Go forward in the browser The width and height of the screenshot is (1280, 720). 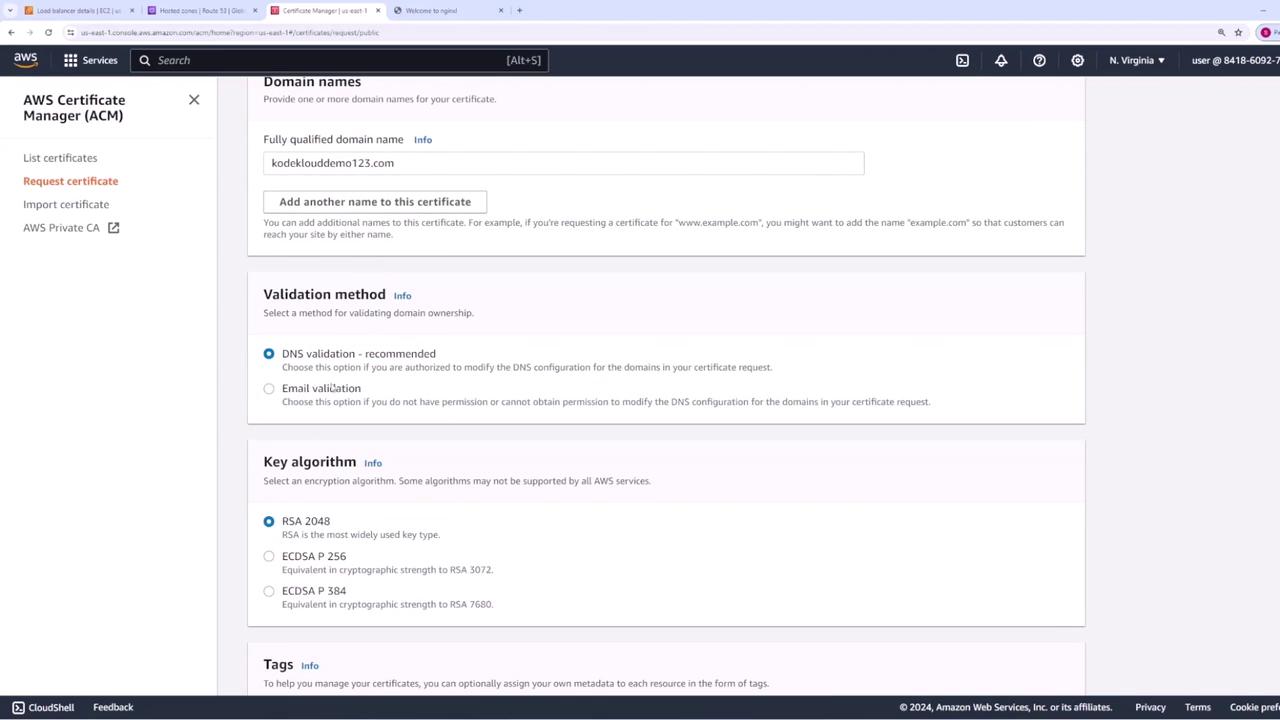tap(30, 32)
